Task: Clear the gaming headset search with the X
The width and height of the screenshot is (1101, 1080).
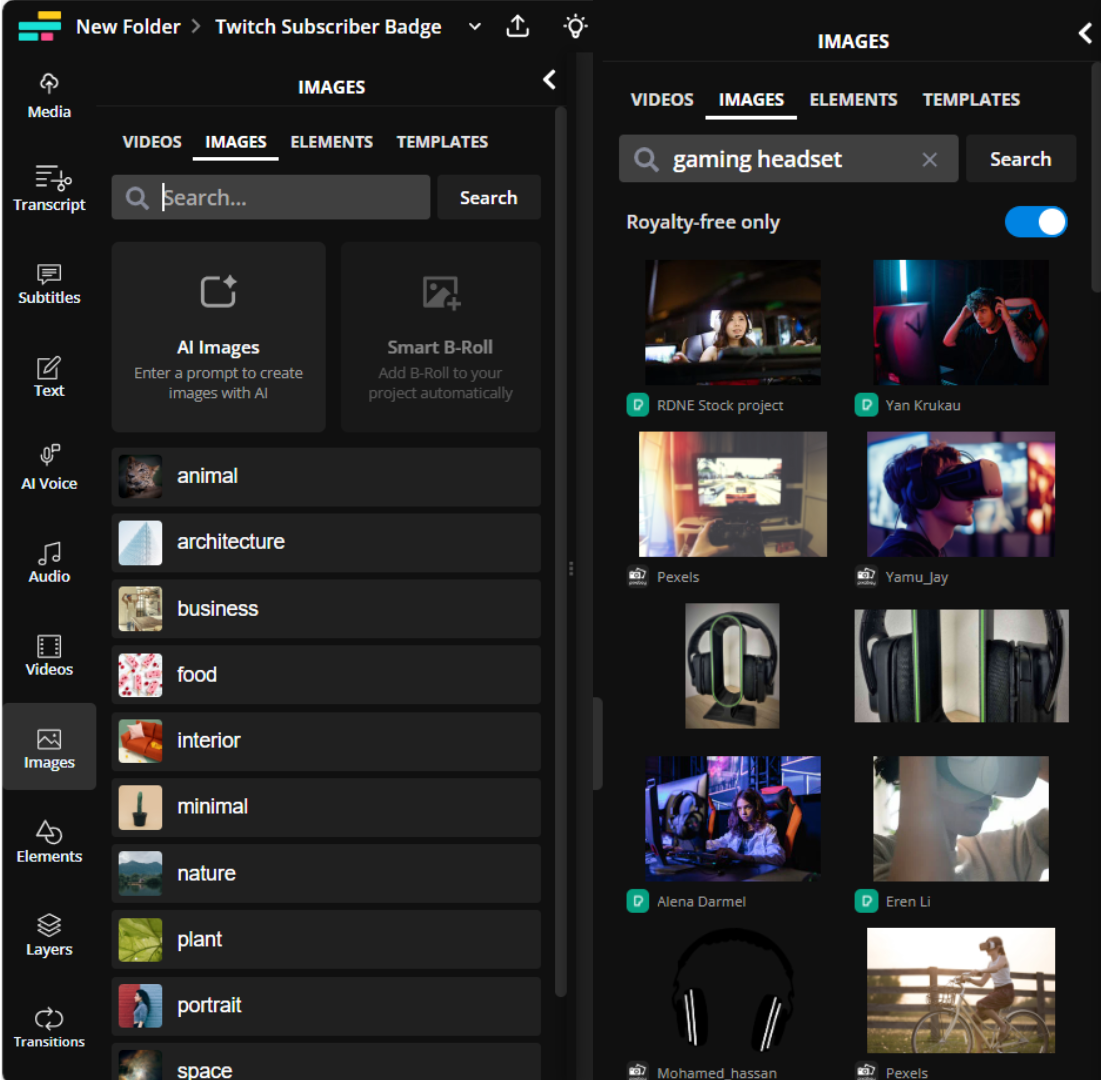Action: pos(929,158)
